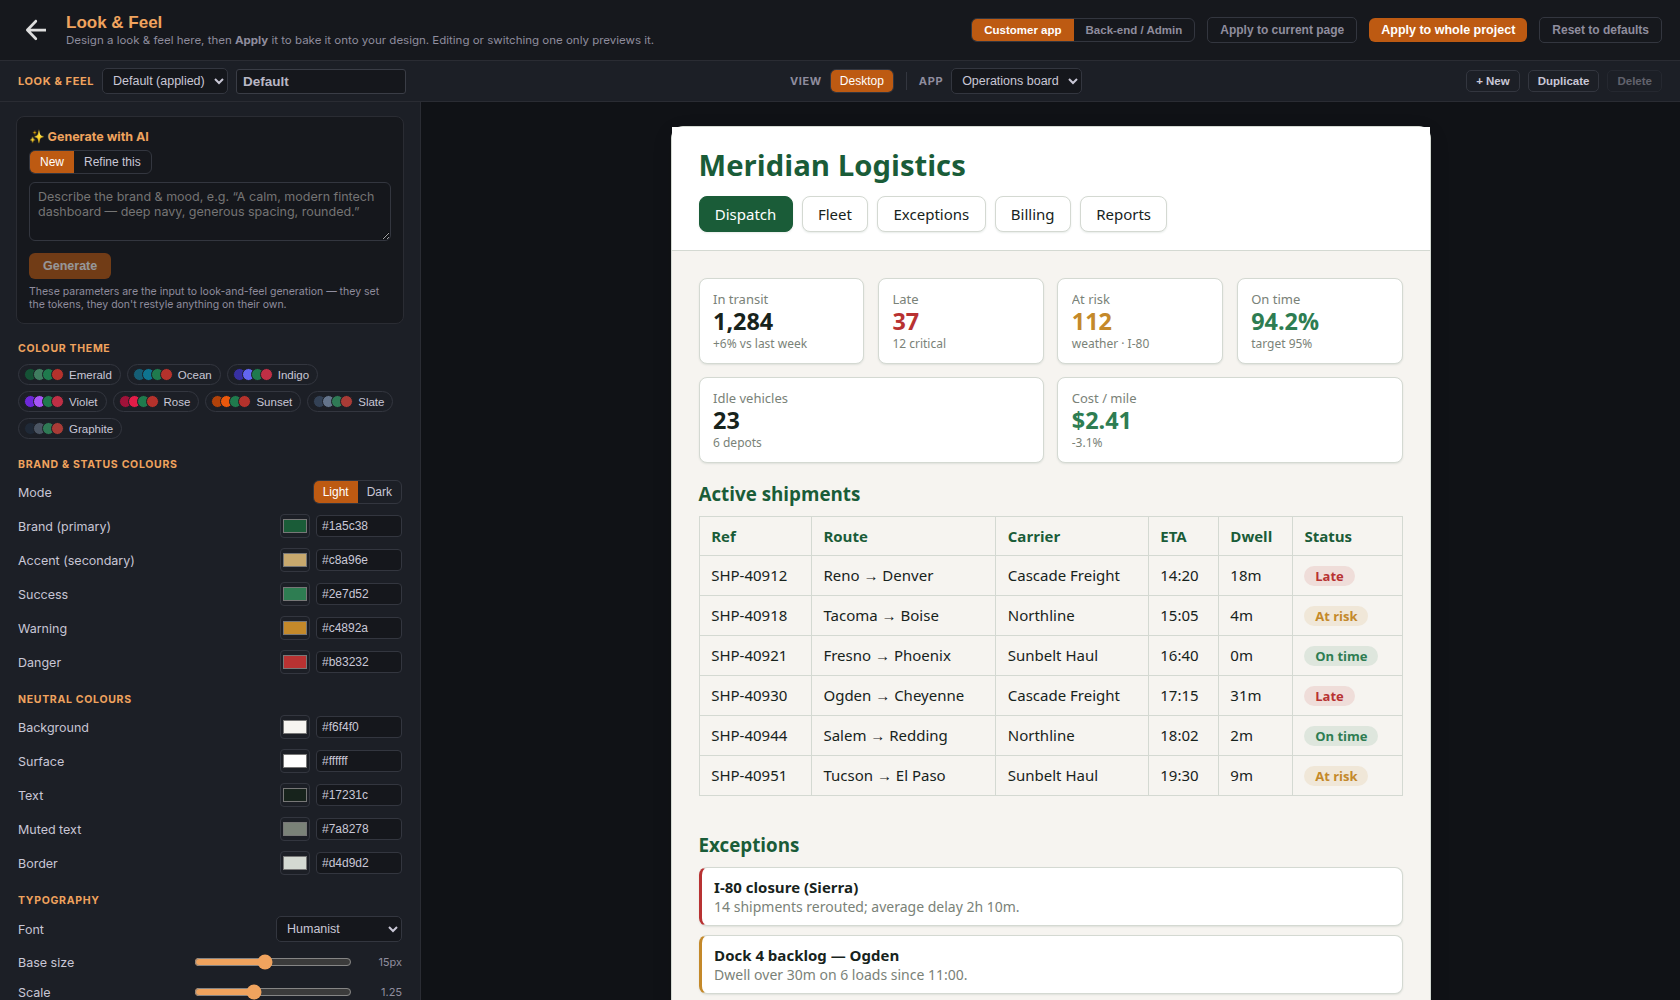Open the Accent (secondary) colour swatch

pos(295,560)
